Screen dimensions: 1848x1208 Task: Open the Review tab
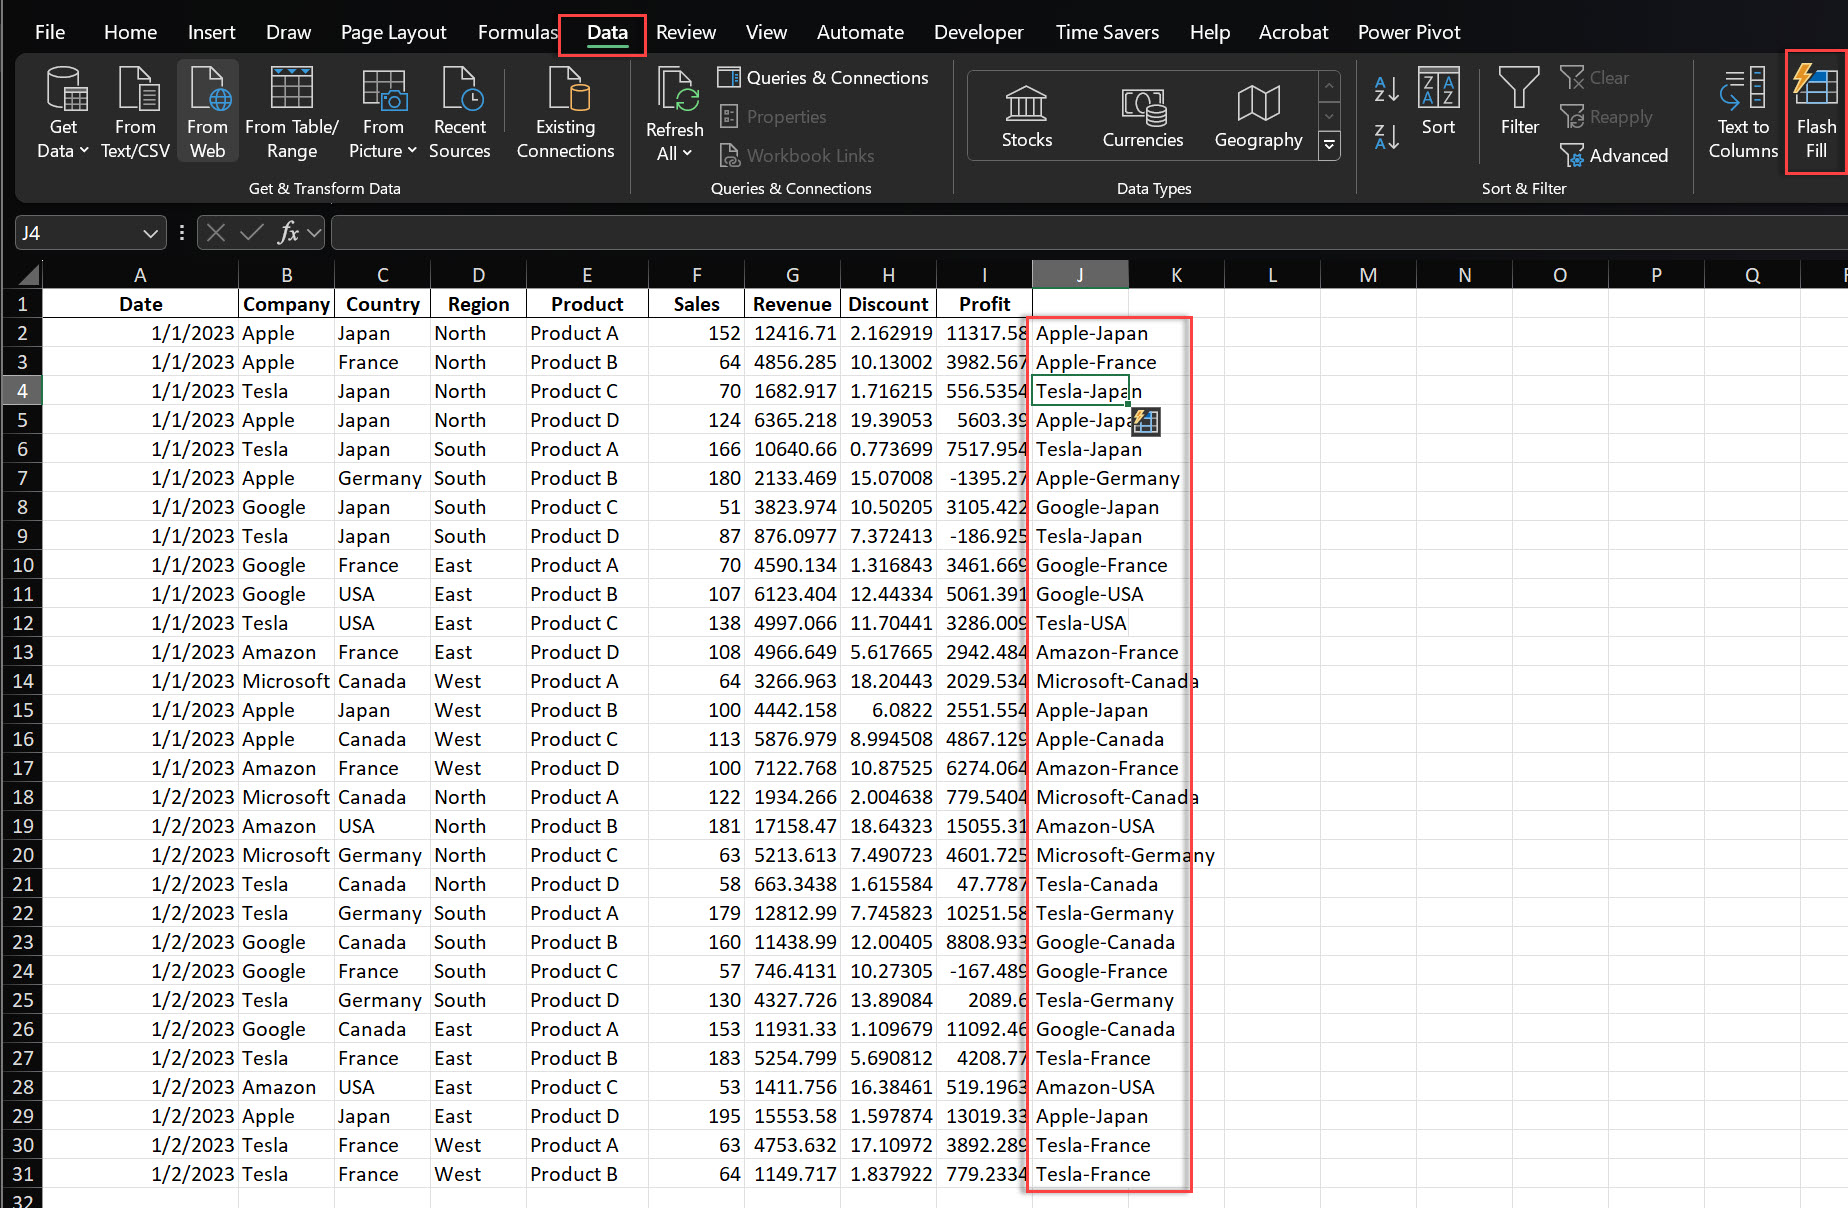[686, 32]
